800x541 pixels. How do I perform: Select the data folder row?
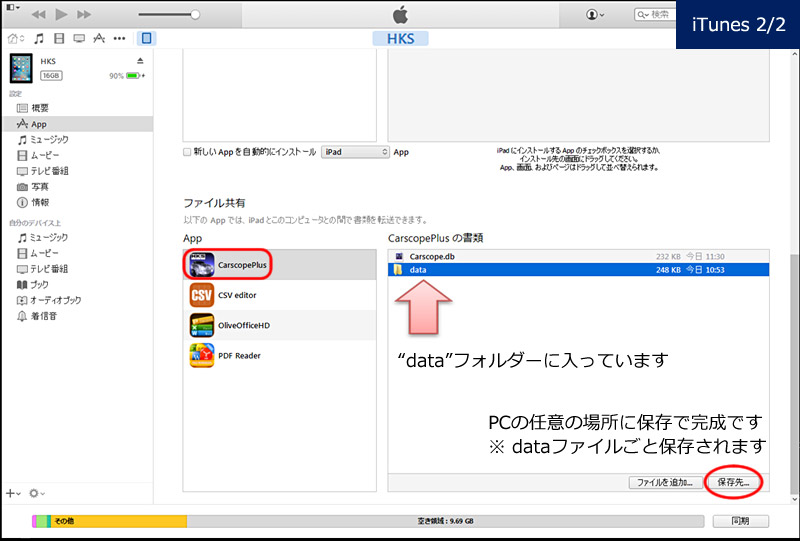pos(579,269)
